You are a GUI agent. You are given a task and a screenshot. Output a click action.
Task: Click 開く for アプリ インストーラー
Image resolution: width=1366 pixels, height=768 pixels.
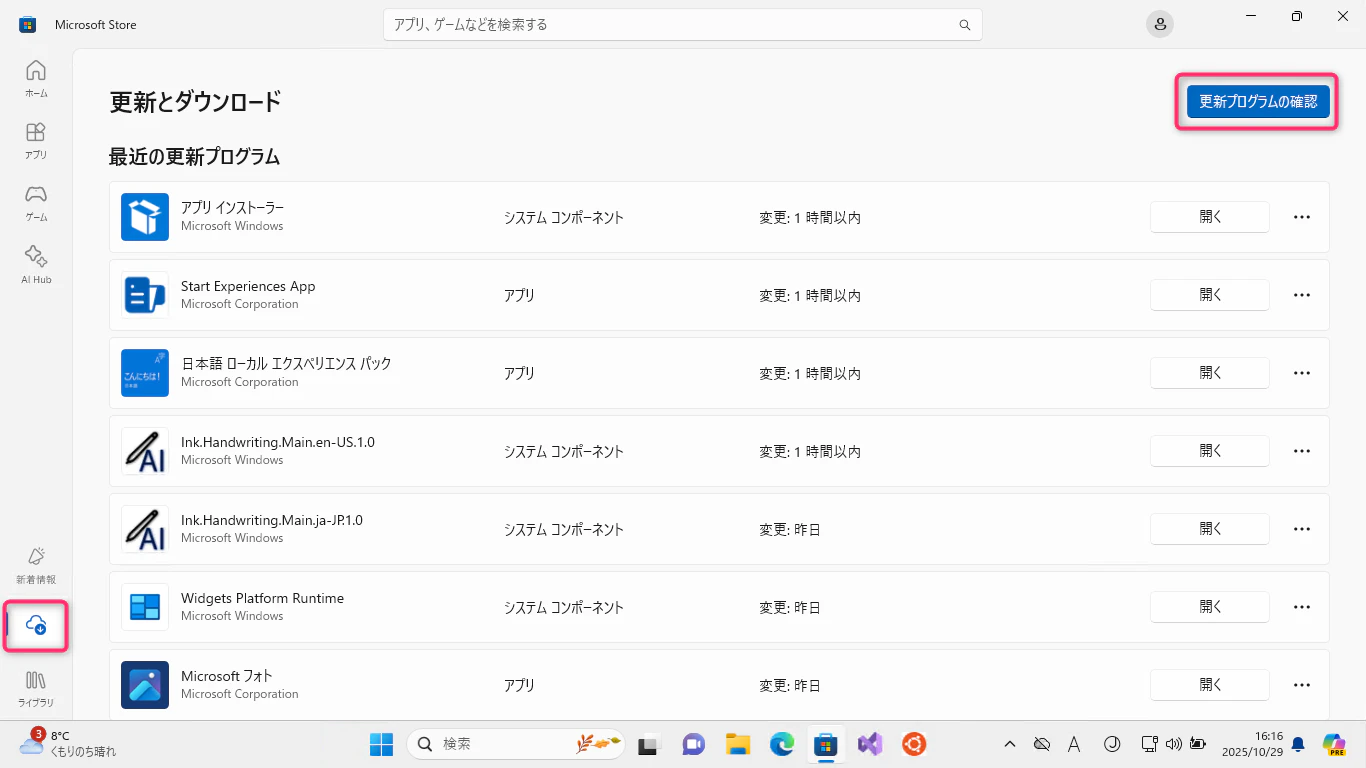1210,217
